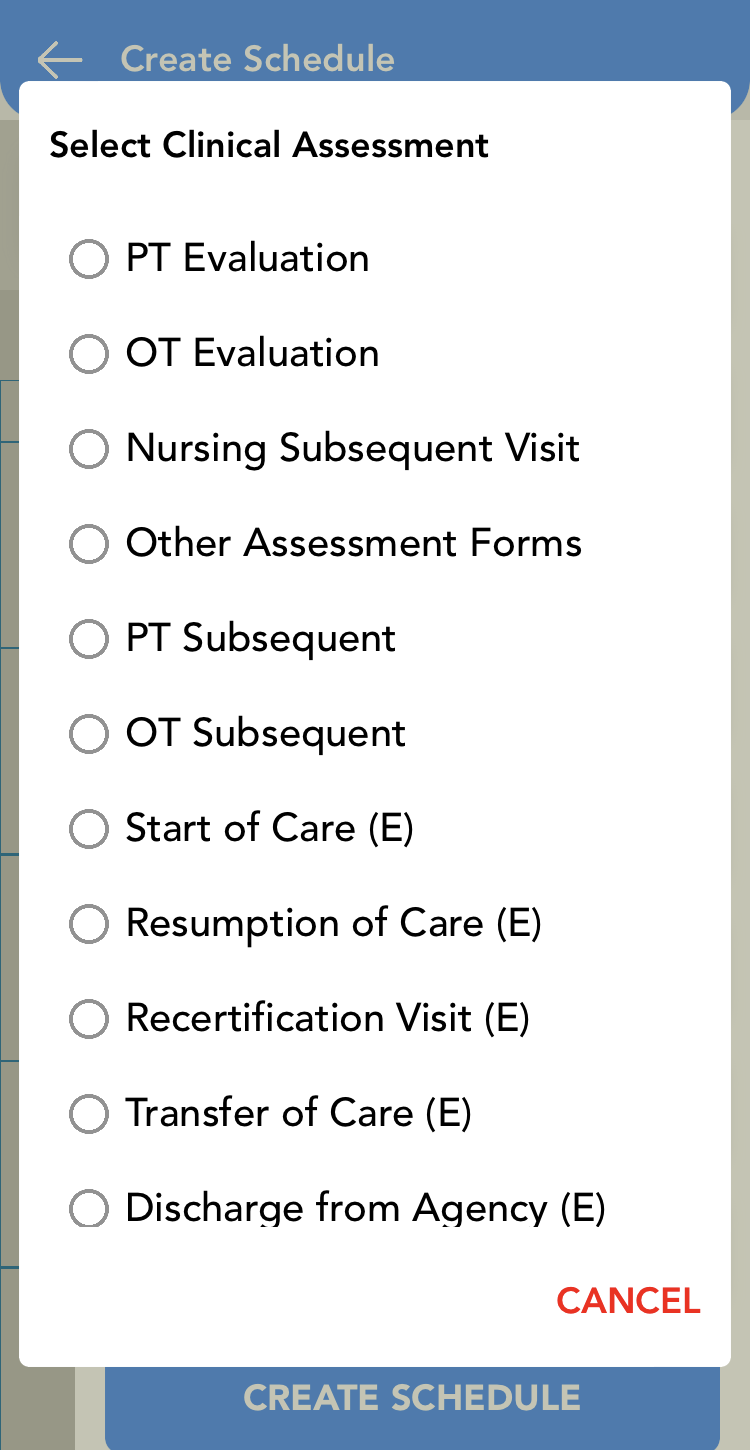750x1450 pixels.
Task: Pick the PT Subsequent option
Action: 88,639
